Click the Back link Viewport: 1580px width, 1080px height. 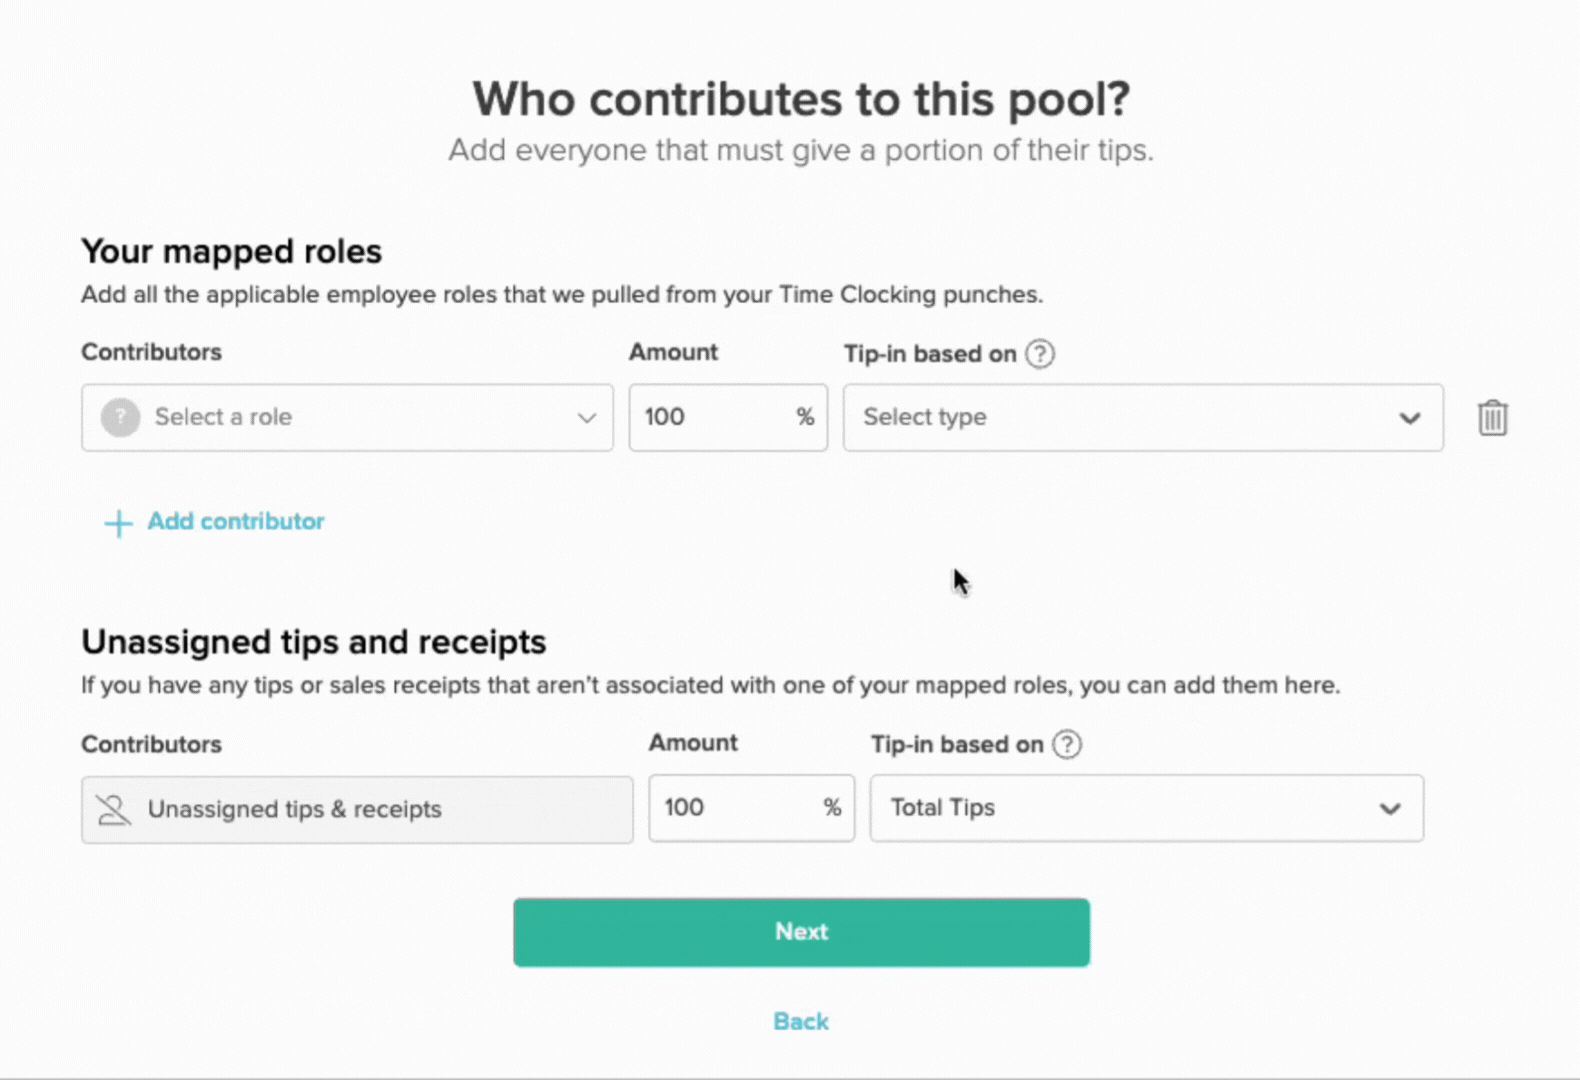click(800, 1021)
